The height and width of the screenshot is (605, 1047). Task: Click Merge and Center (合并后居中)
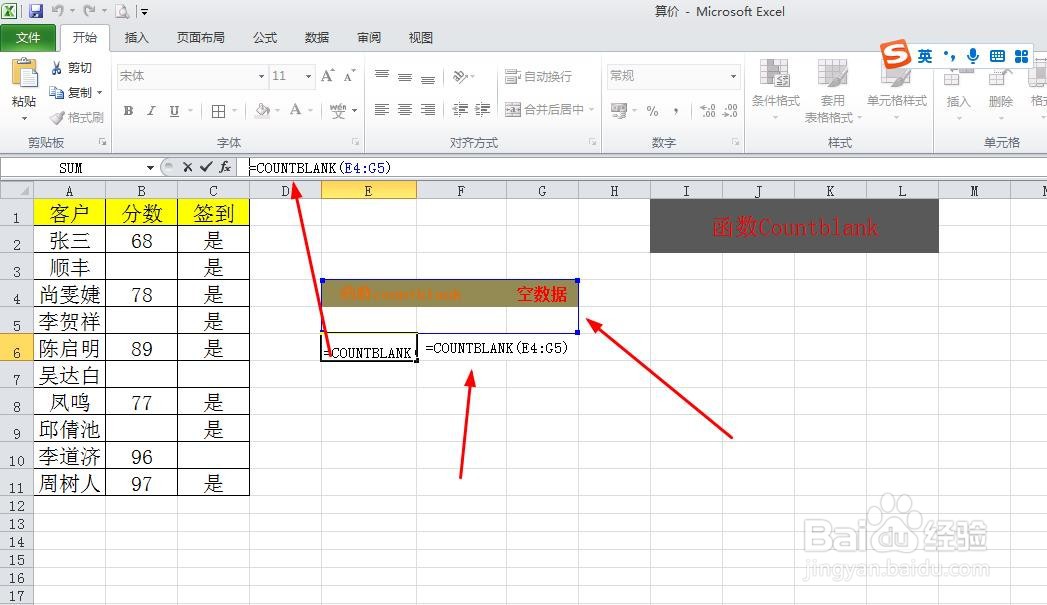tap(544, 110)
